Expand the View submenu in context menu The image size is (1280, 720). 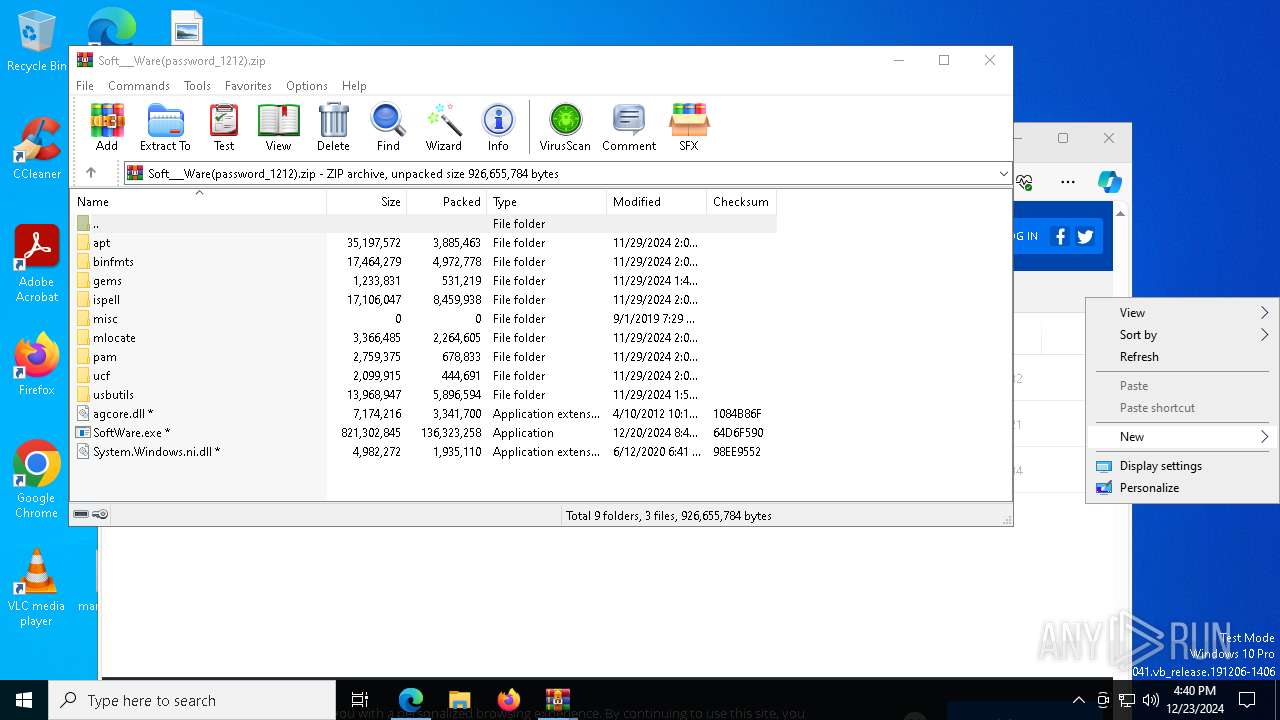coord(1181,313)
